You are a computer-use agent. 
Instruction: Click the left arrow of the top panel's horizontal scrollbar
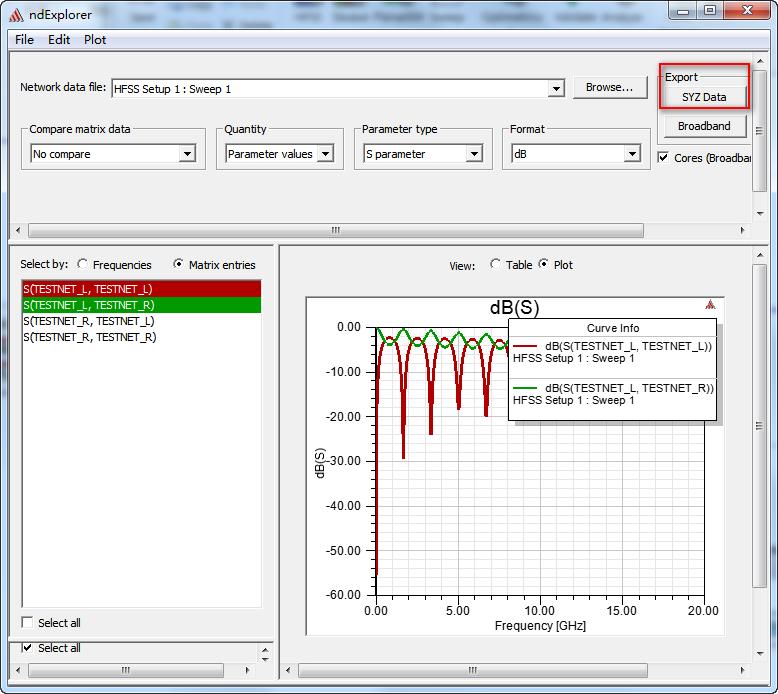point(17,230)
